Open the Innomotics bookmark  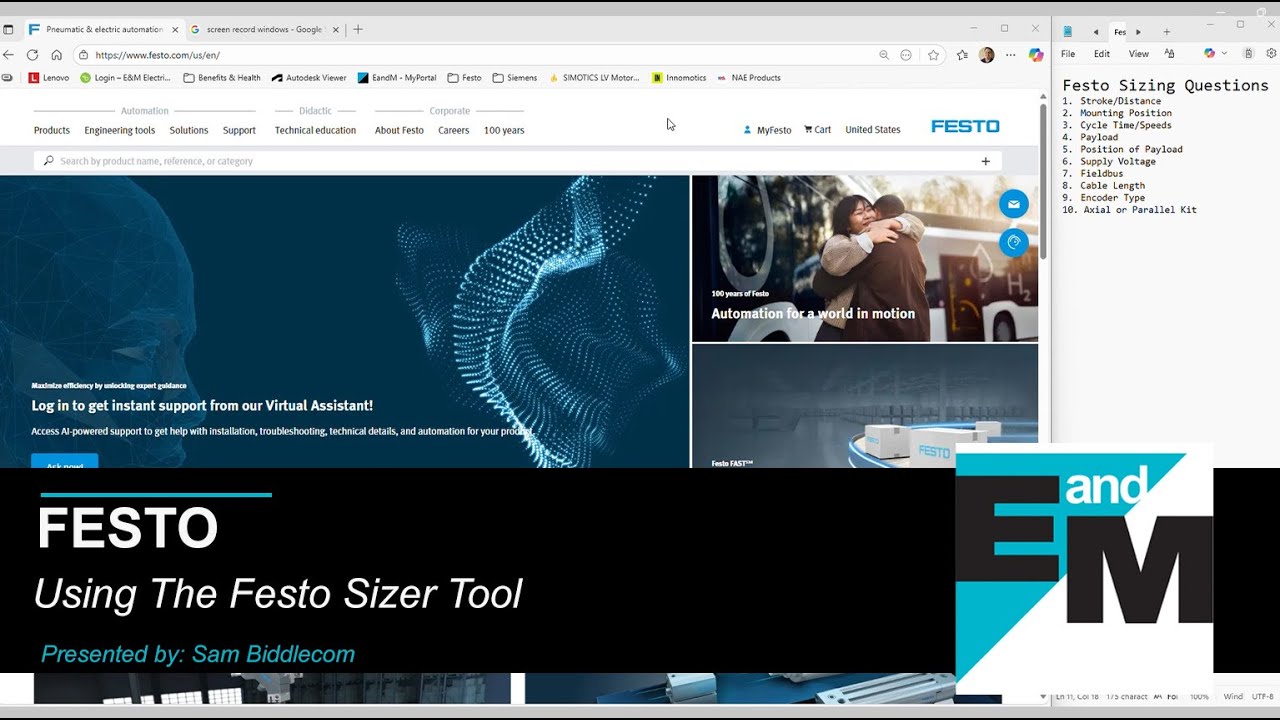(x=679, y=78)
